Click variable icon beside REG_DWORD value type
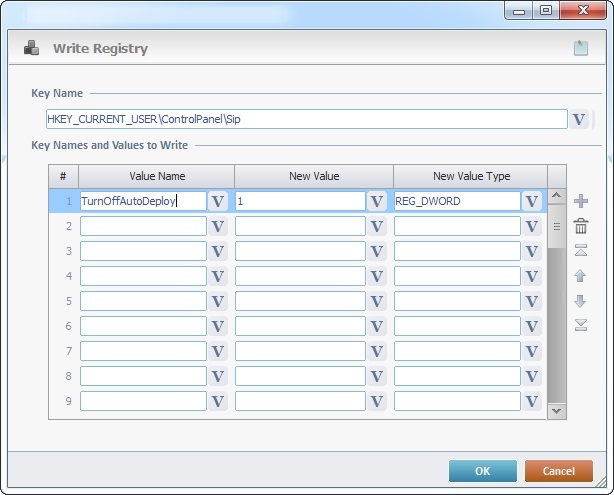The width and height of the screenshot is (614, 495). pyautogui.click(x=532, y=201)
